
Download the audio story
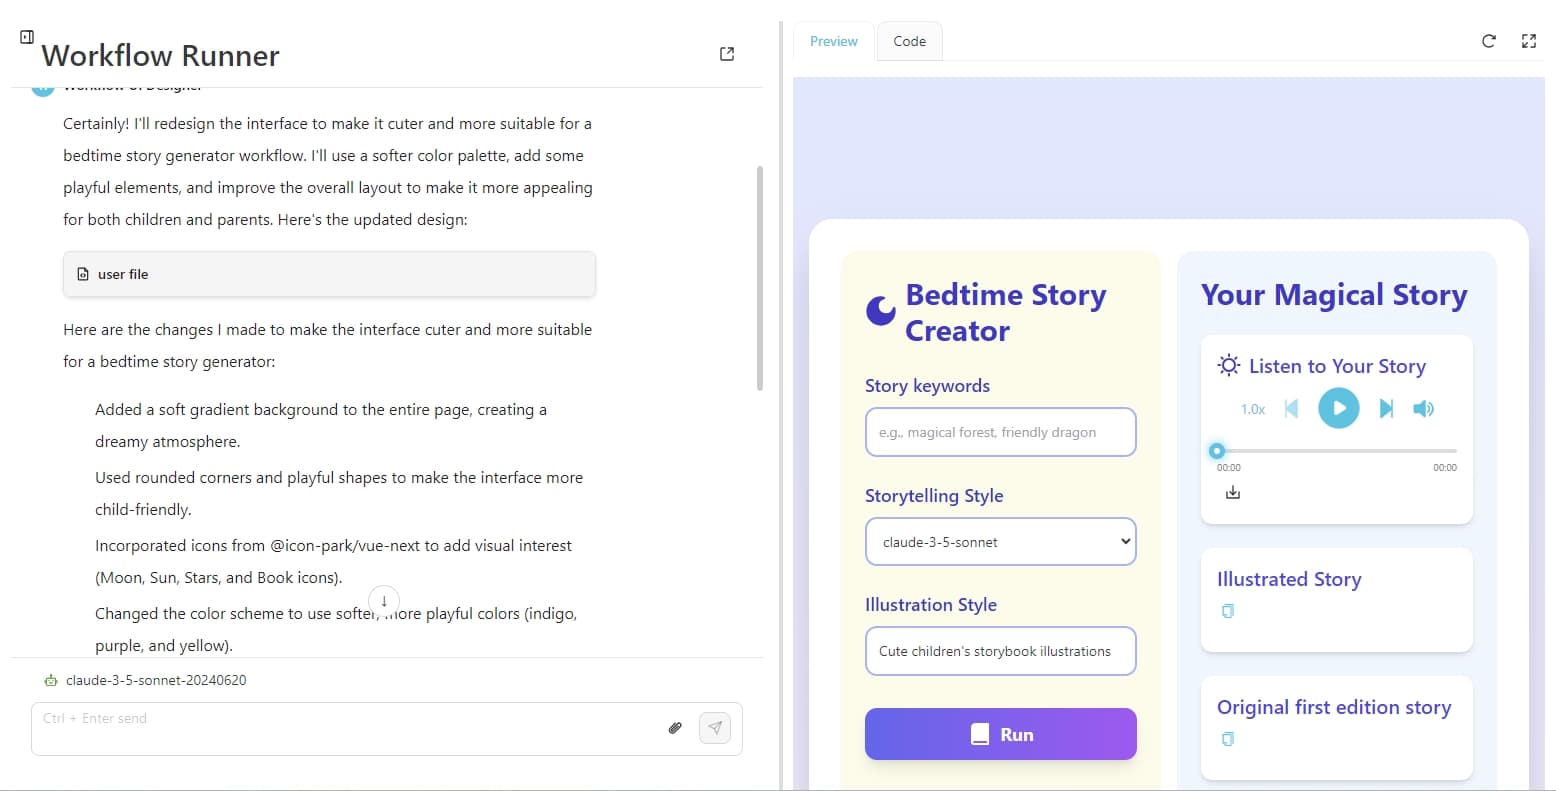pos(1233,492)
